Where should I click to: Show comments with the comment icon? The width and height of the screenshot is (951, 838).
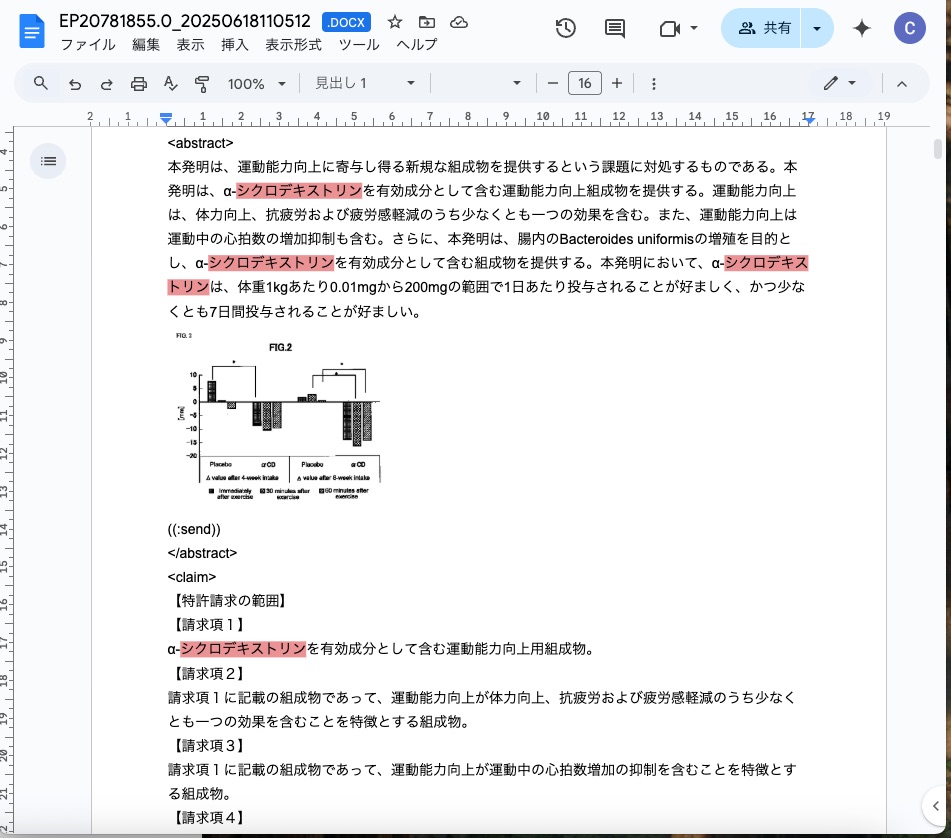(x=614, y=28)
